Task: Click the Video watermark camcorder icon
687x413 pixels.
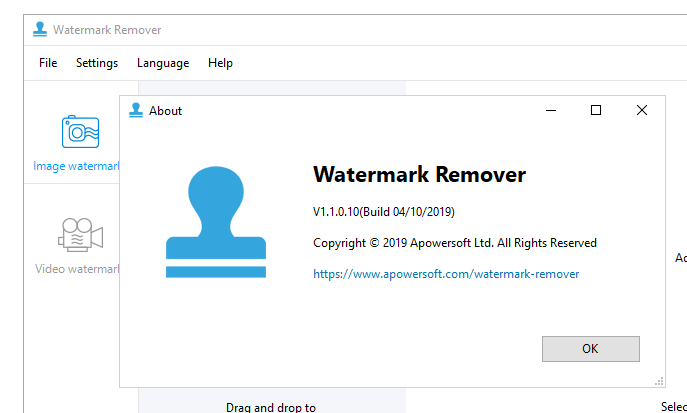Action: pyautogui.click(x=80, y=235)
